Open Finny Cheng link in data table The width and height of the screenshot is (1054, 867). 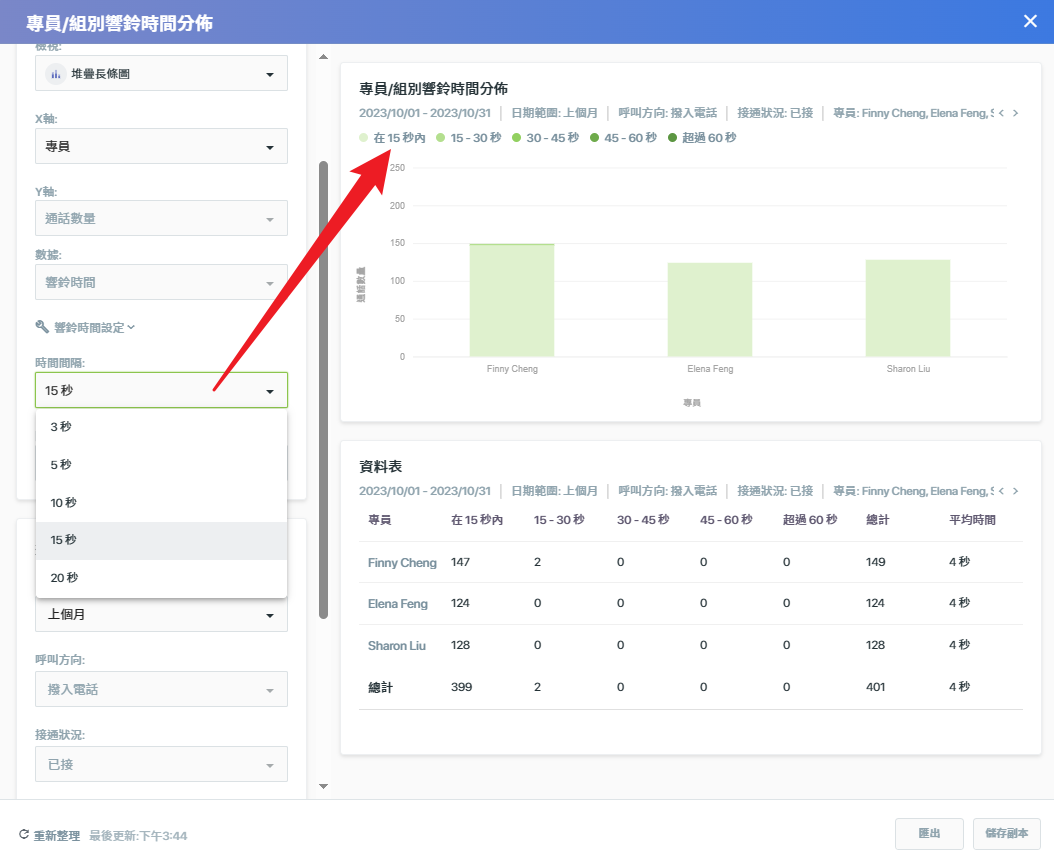click(402, 563)
